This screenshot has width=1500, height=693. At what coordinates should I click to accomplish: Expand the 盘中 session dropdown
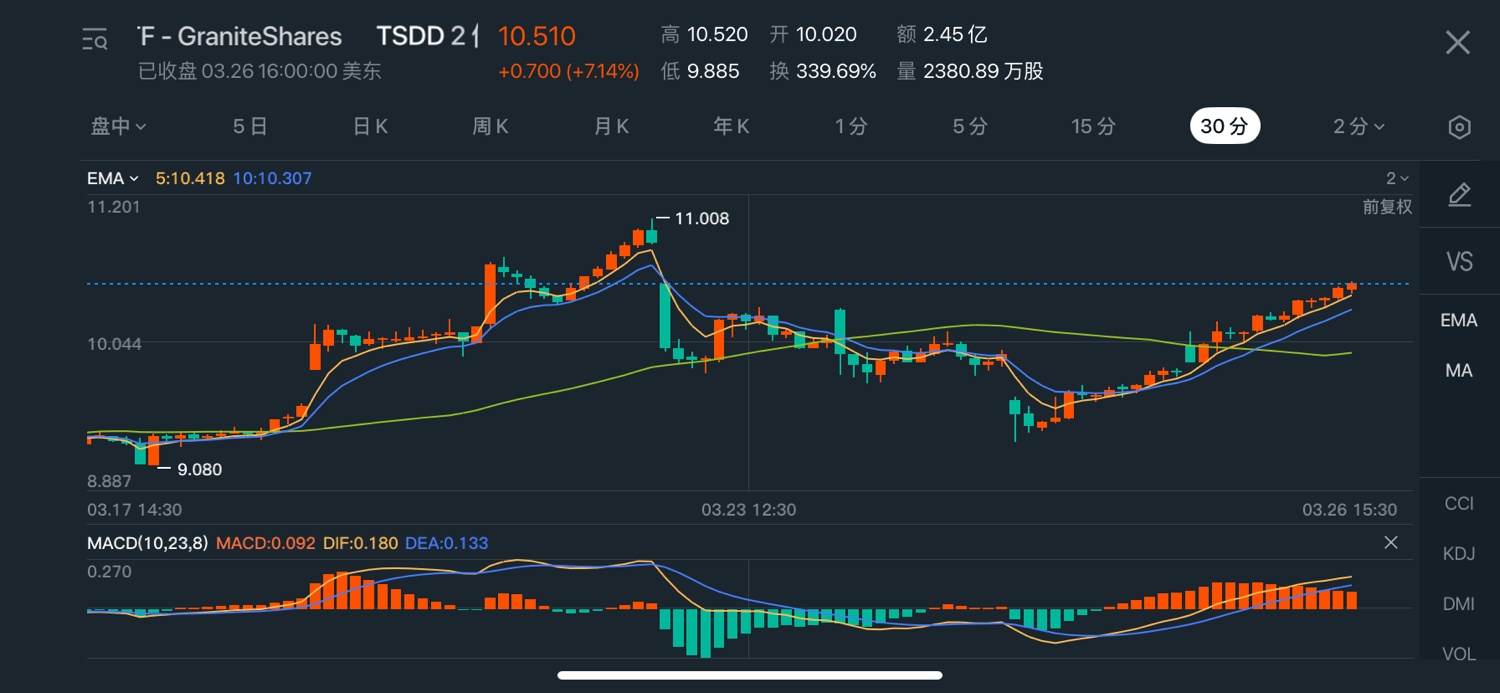(118, 126)
